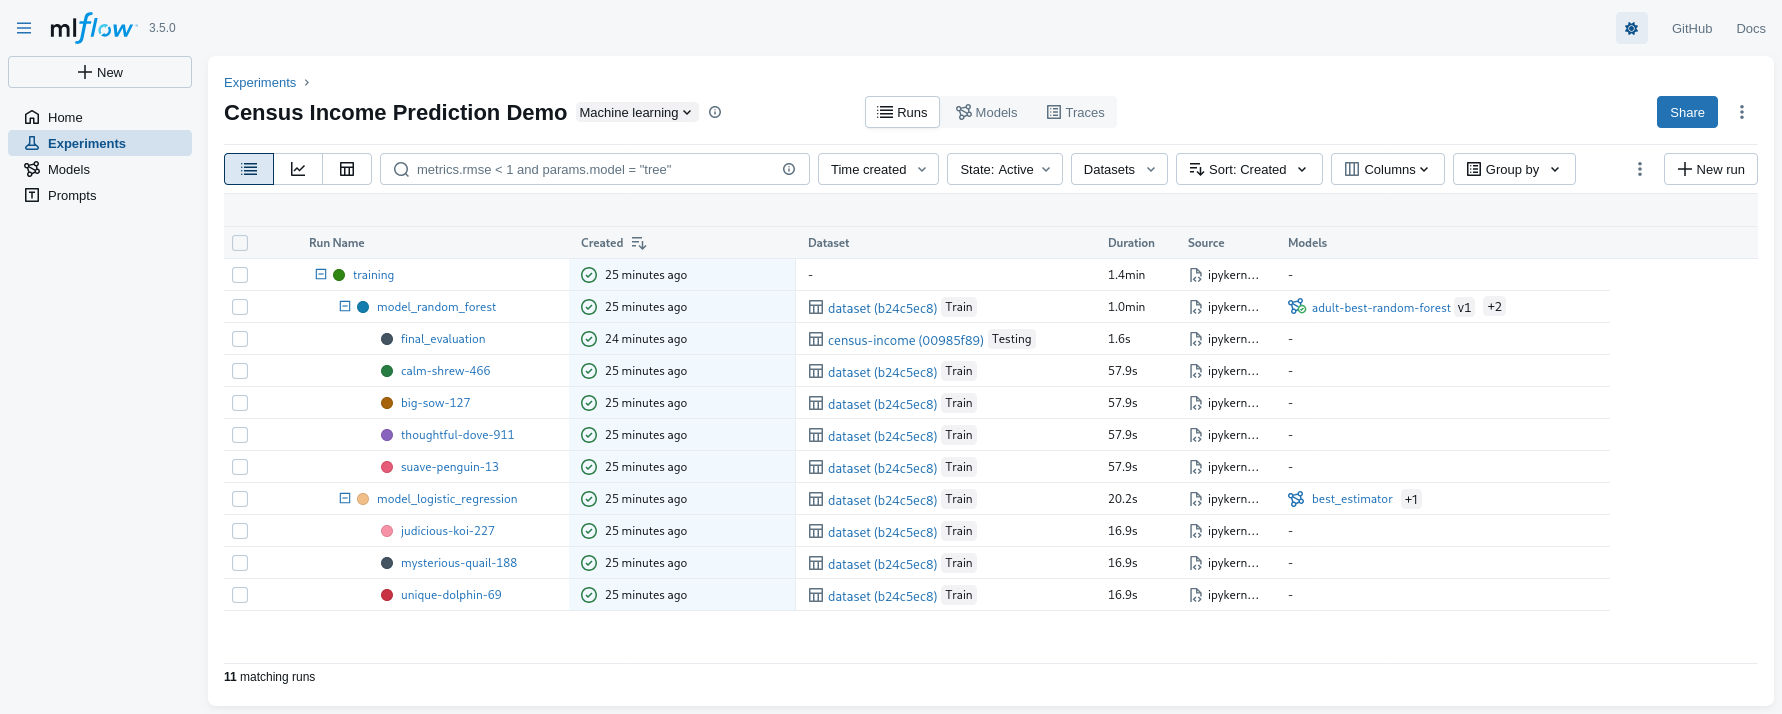Select the list view icon for runs
The image size is (1782, 714).
(249, 169)
